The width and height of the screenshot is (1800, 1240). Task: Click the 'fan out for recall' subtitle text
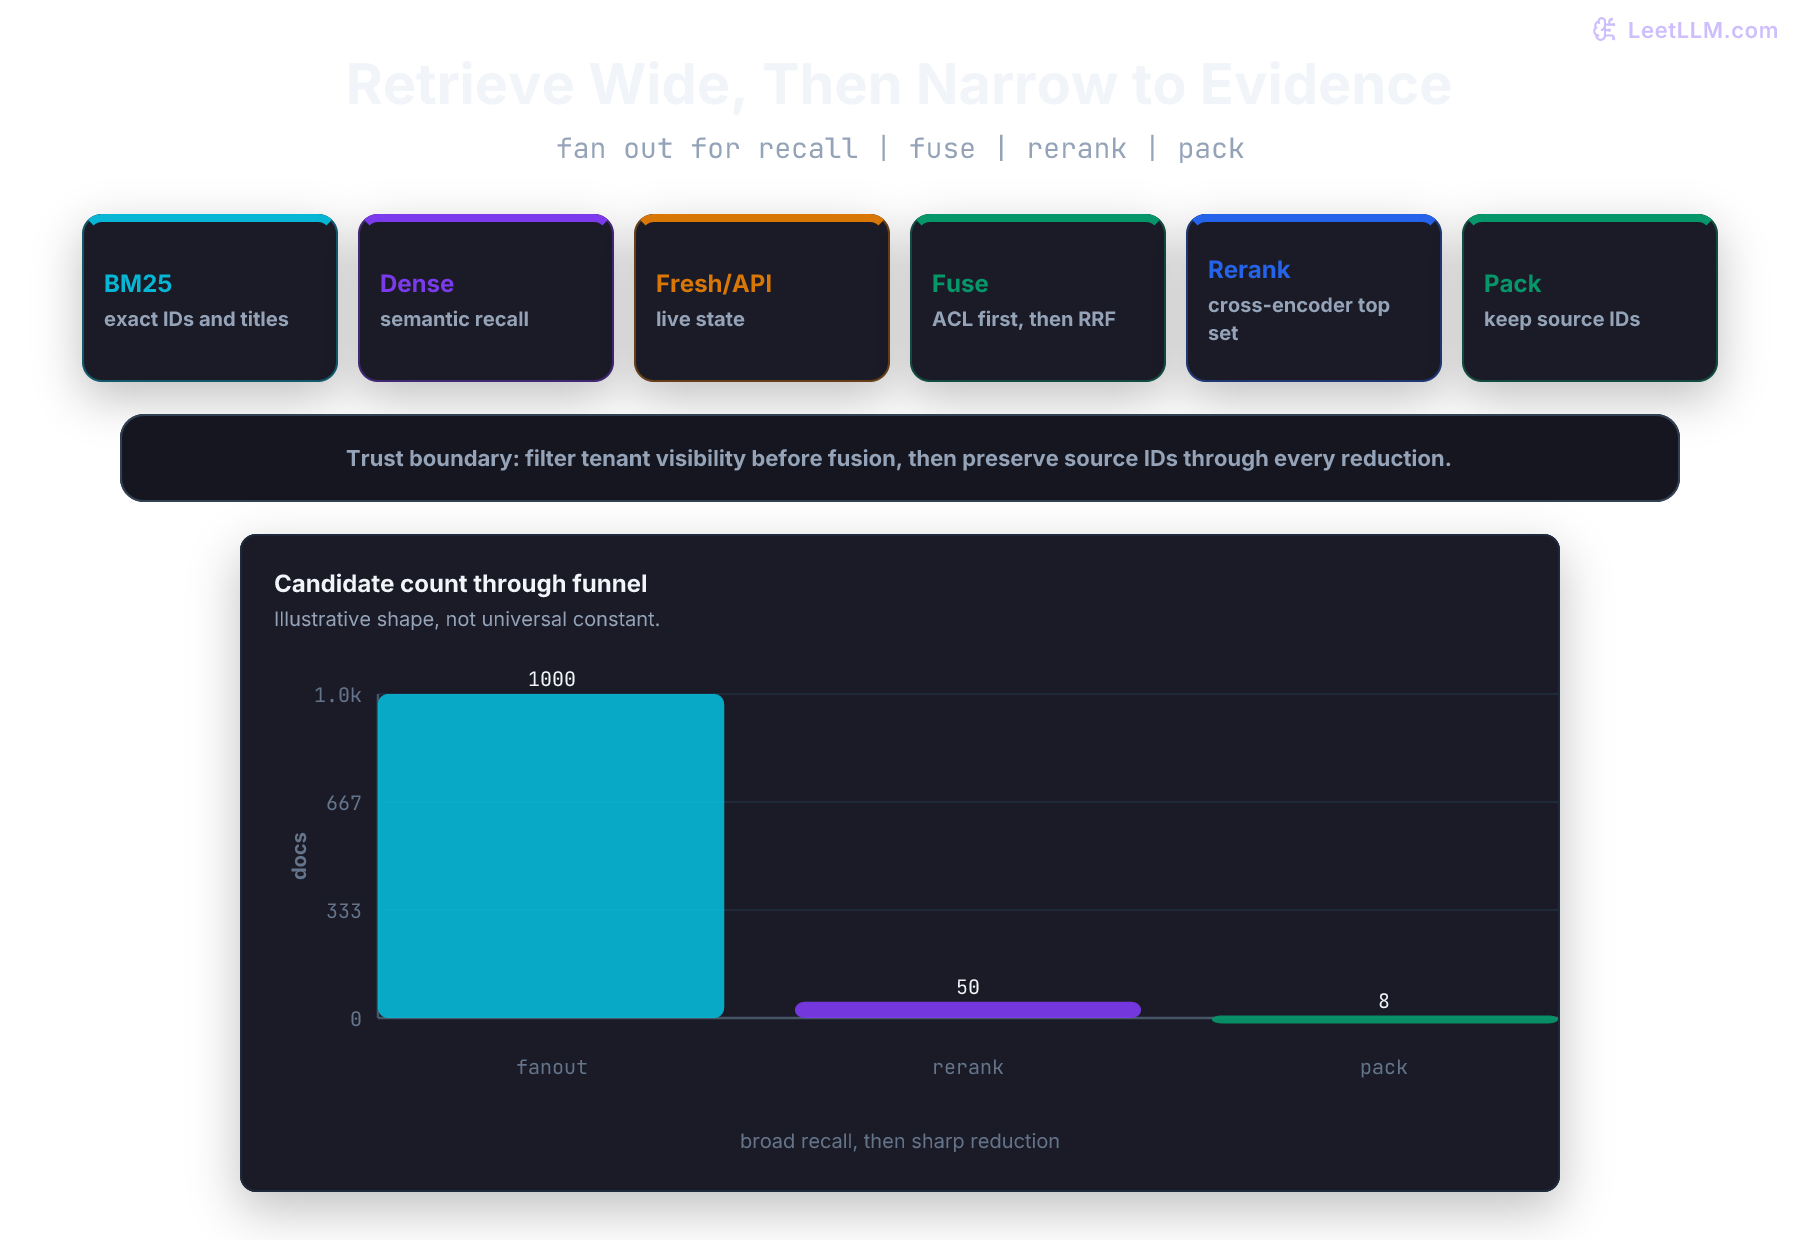707,149
